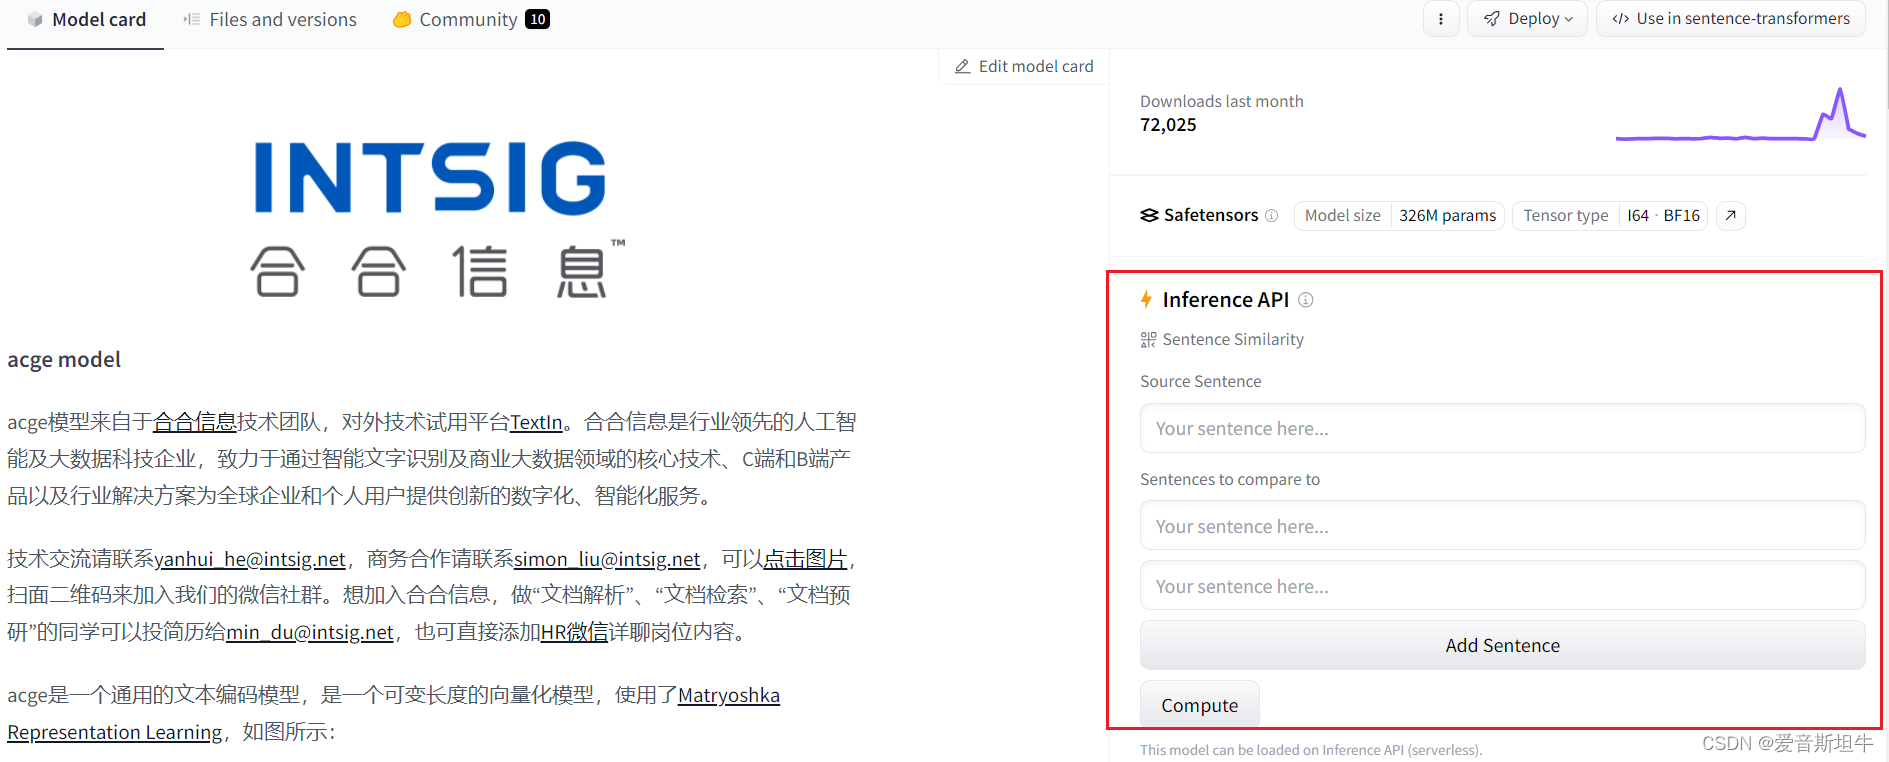Viewport: 1889px width, 762px height.
Task: Open the HR微信 link
Action: point(574,632)
